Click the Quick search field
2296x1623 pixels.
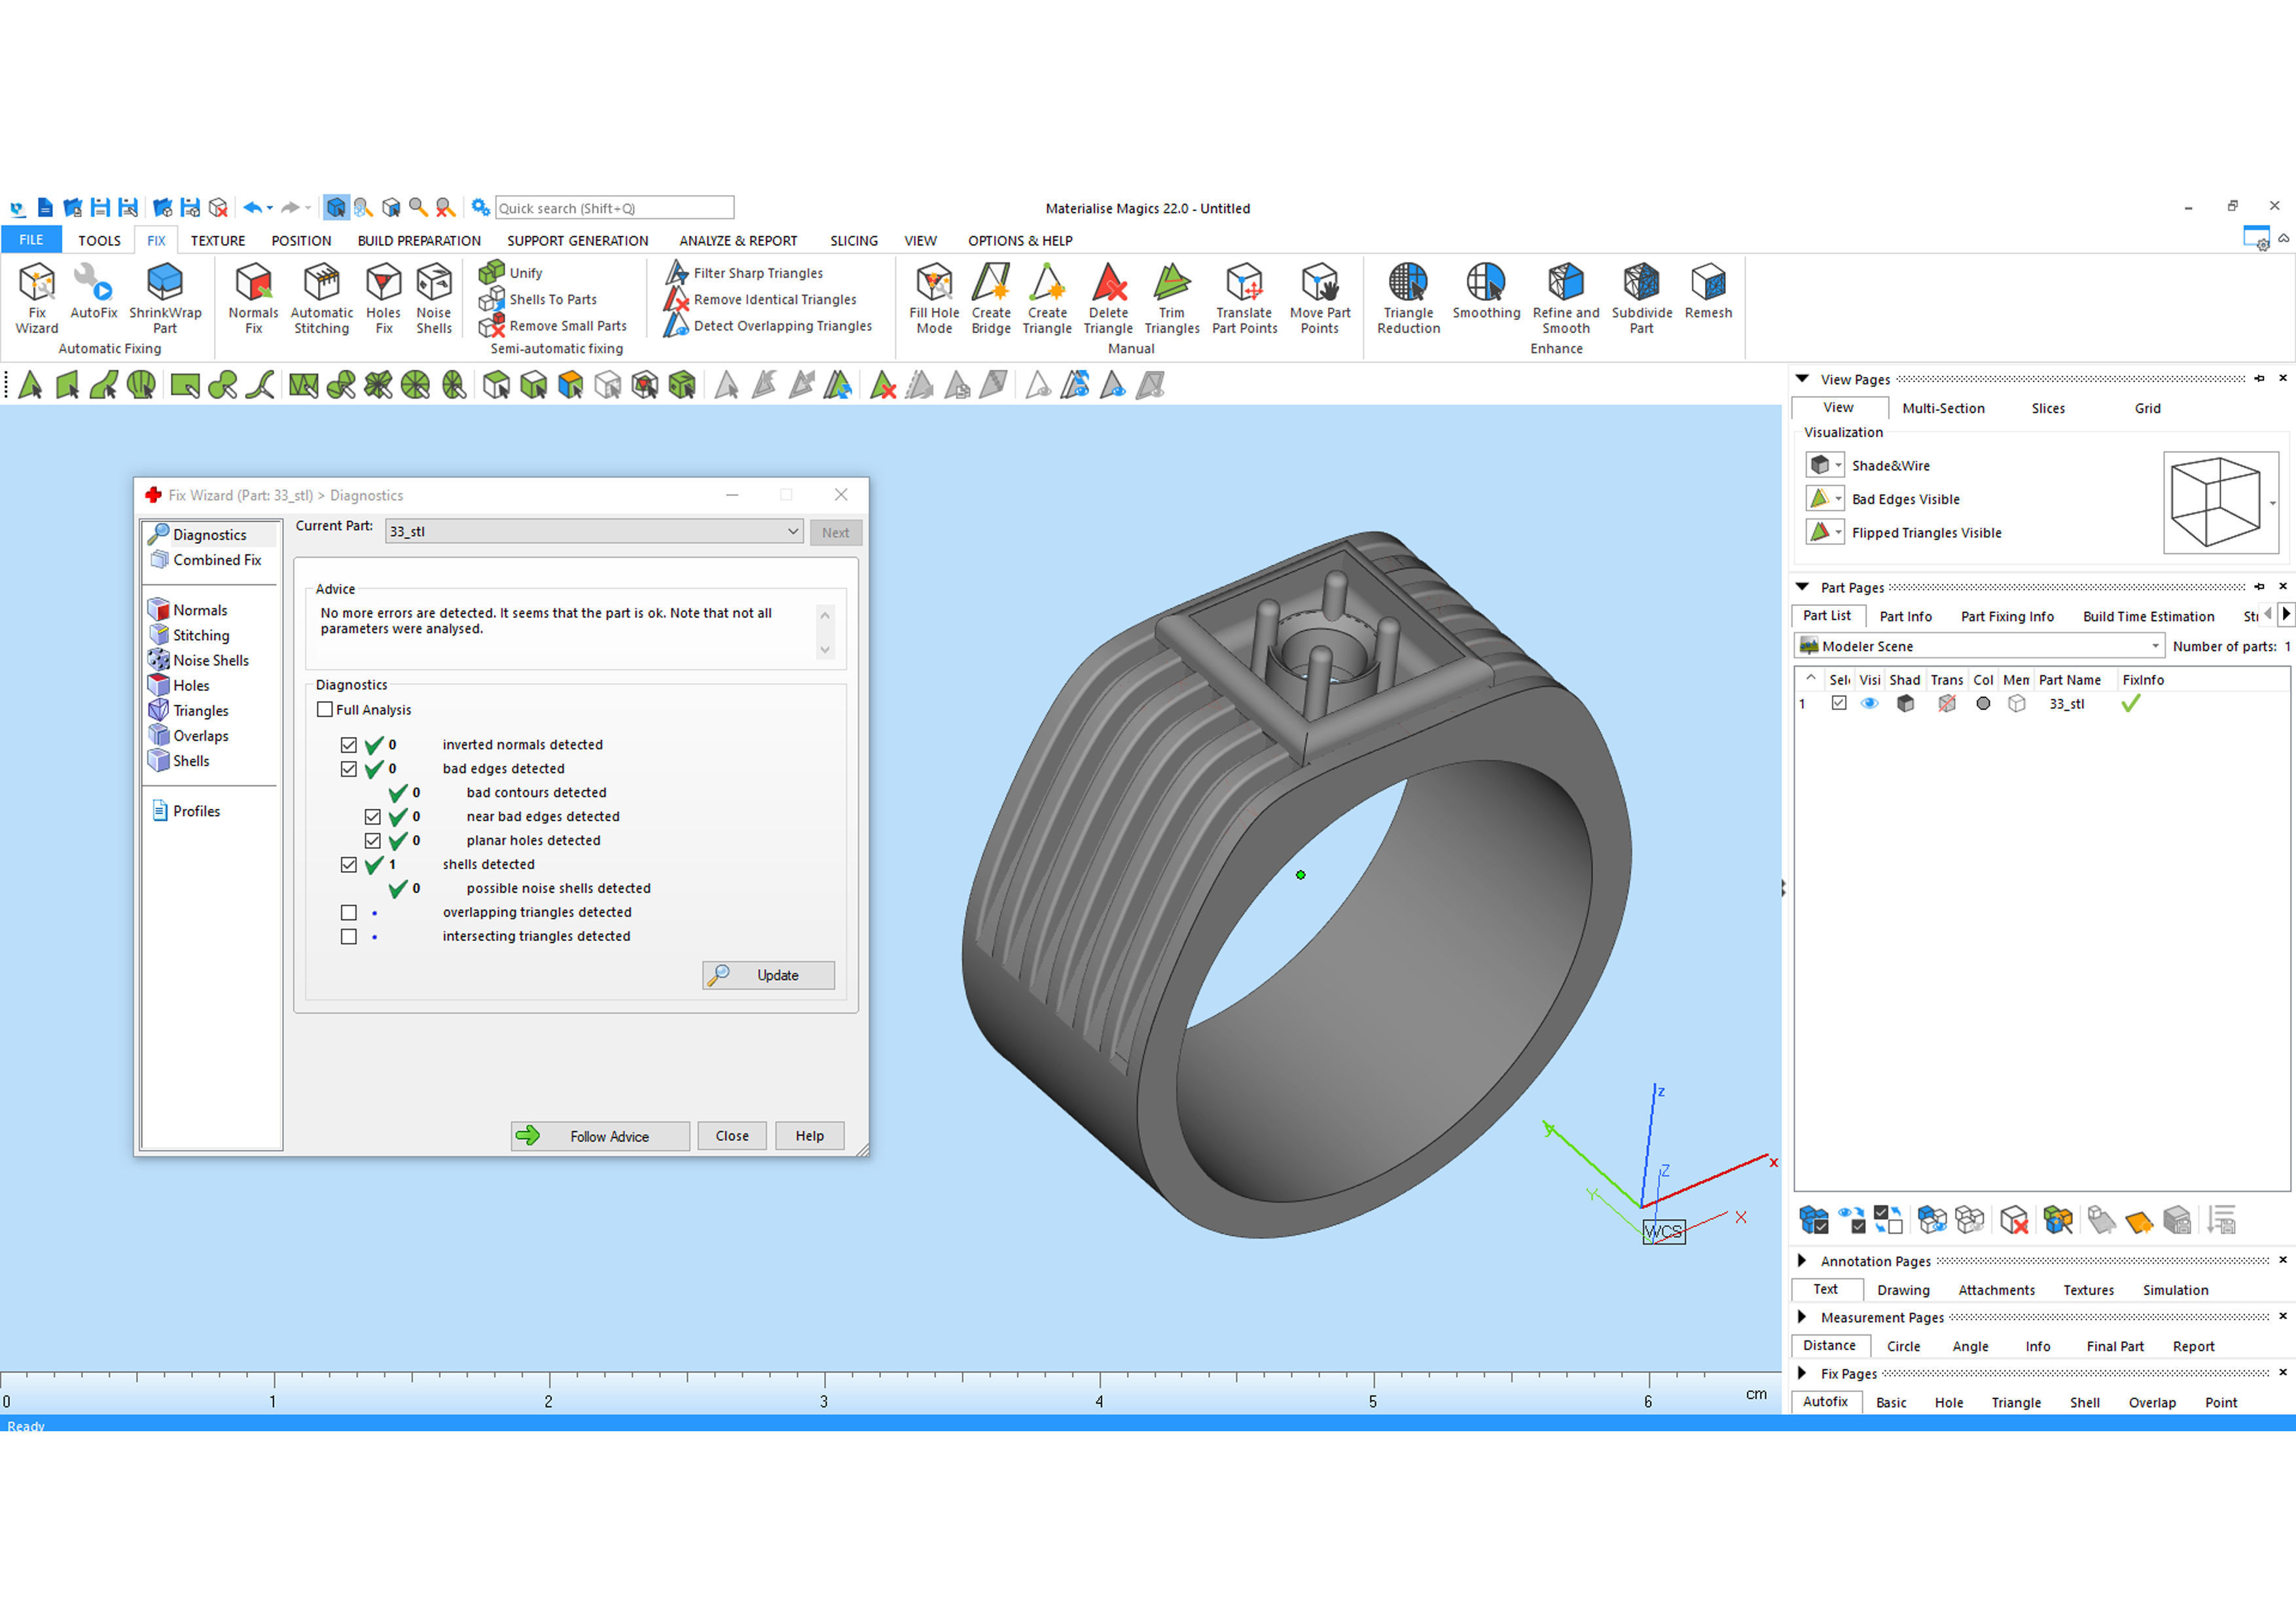(x=614, y=208)
